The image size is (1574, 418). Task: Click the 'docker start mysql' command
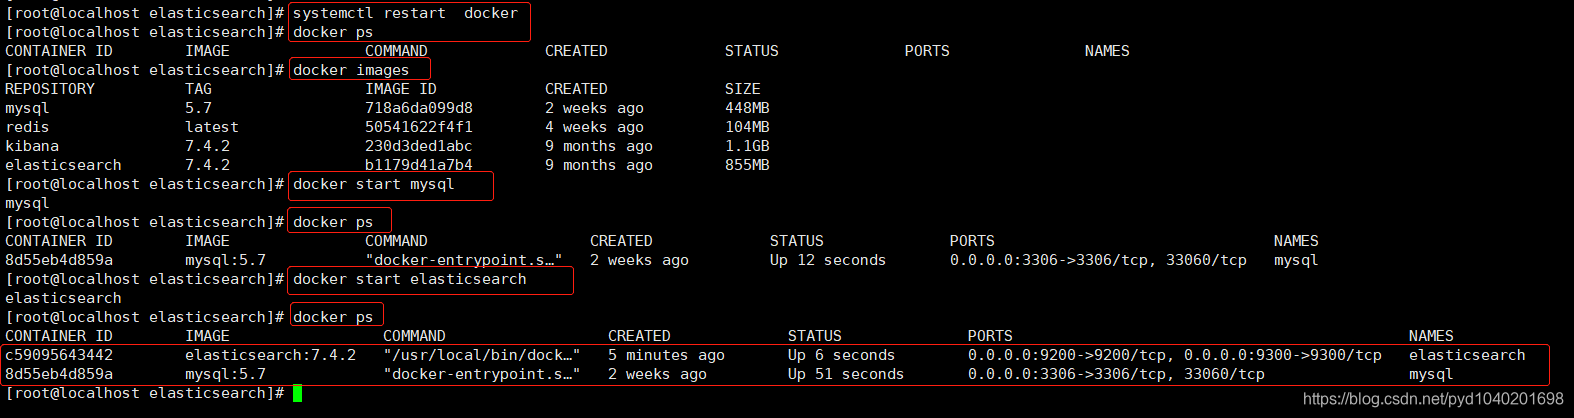coord(374,184)
